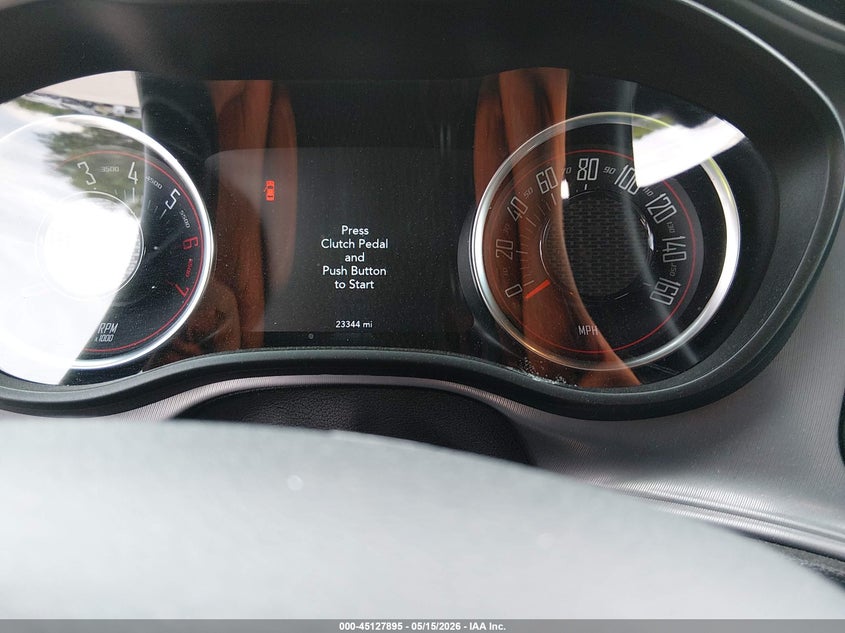Click the MPH label on speedometer

(x=588, y=330)
